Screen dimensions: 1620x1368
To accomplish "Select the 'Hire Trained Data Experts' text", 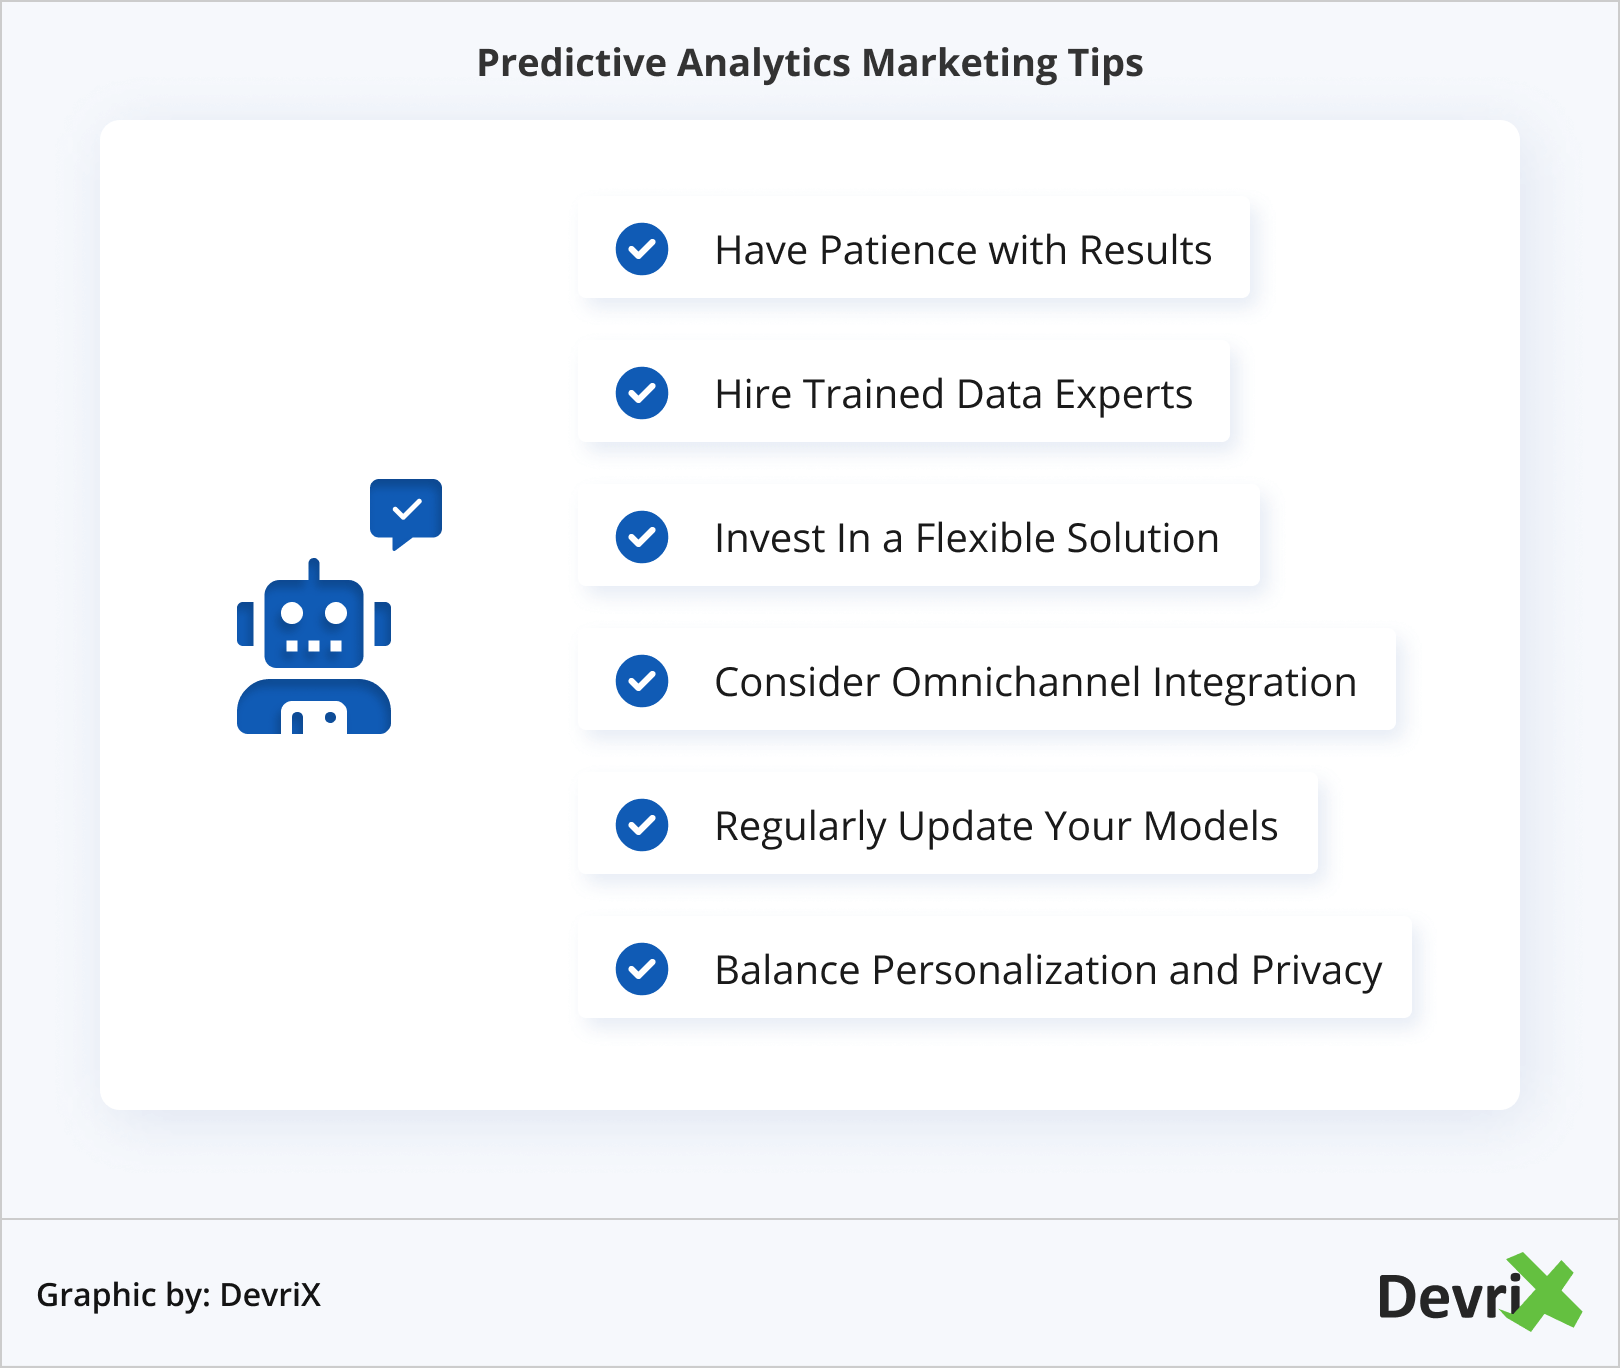I will coord(953,394).
